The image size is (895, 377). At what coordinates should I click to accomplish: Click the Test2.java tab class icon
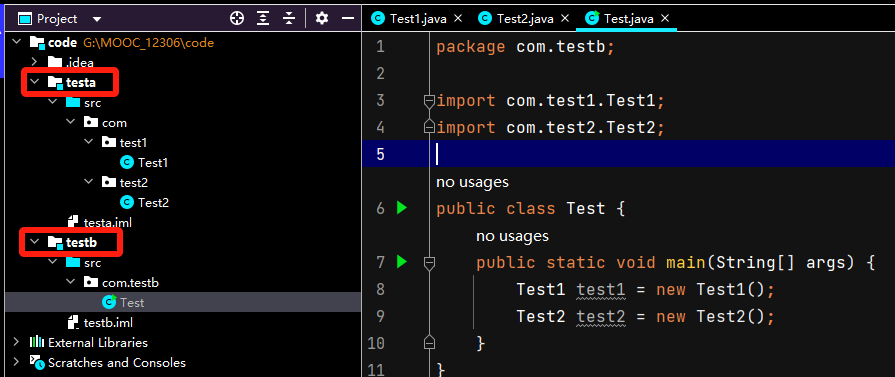click(485, 19)
